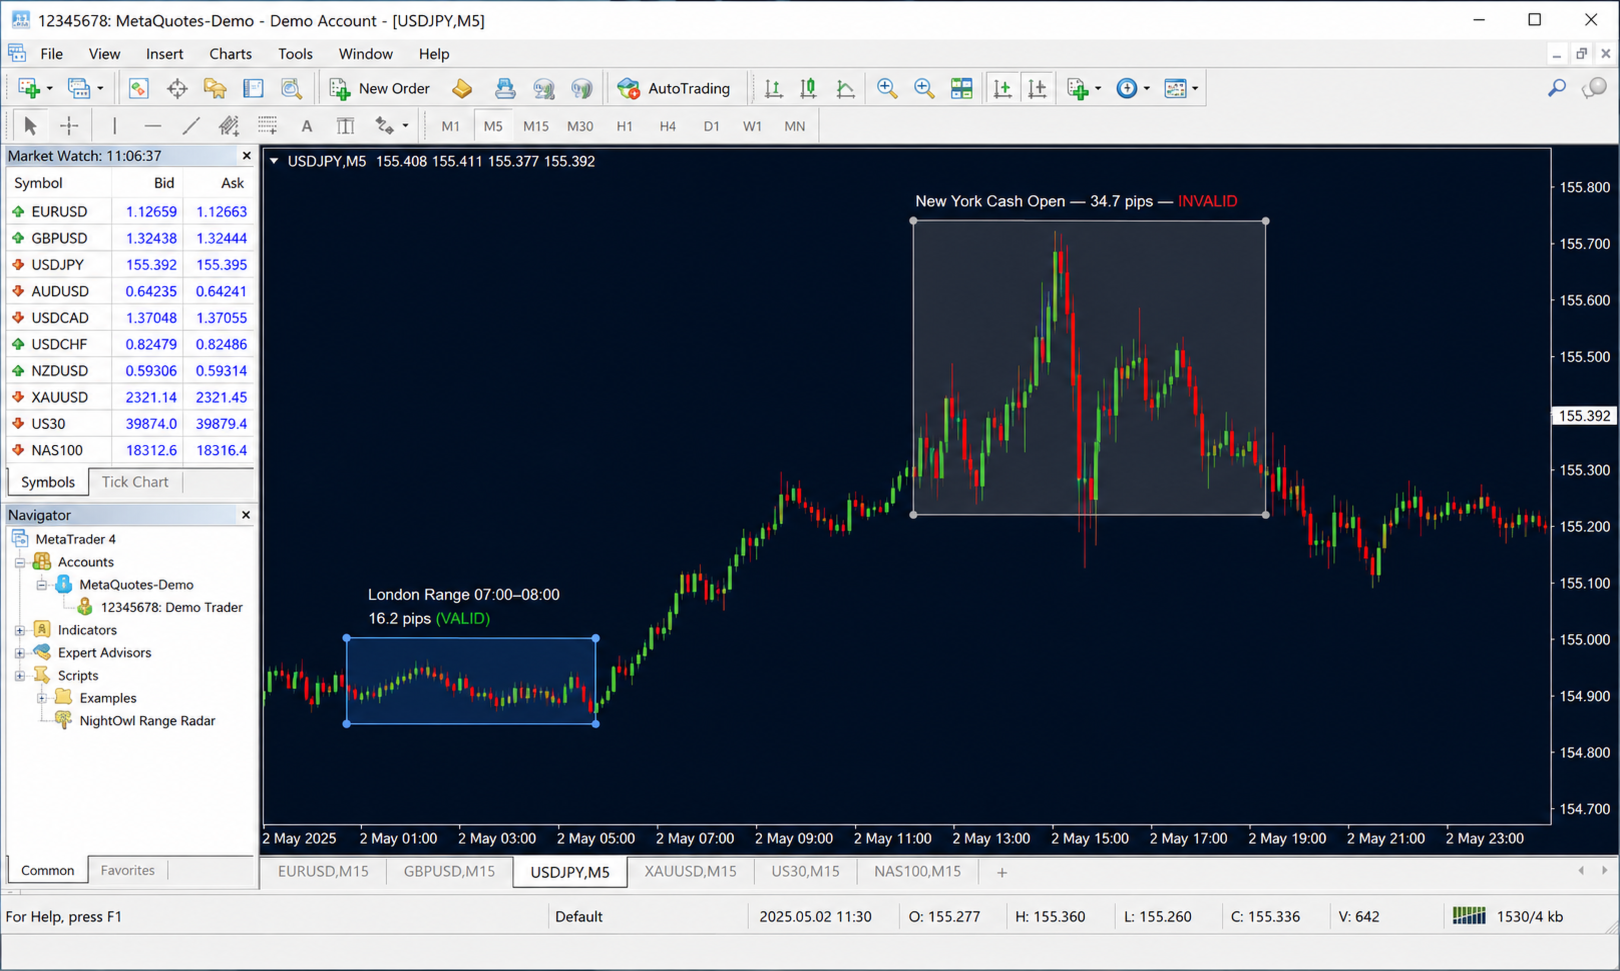Screen dimensions: 1620x971
Task: Open the Charts menu
Action: click(230, 54)
